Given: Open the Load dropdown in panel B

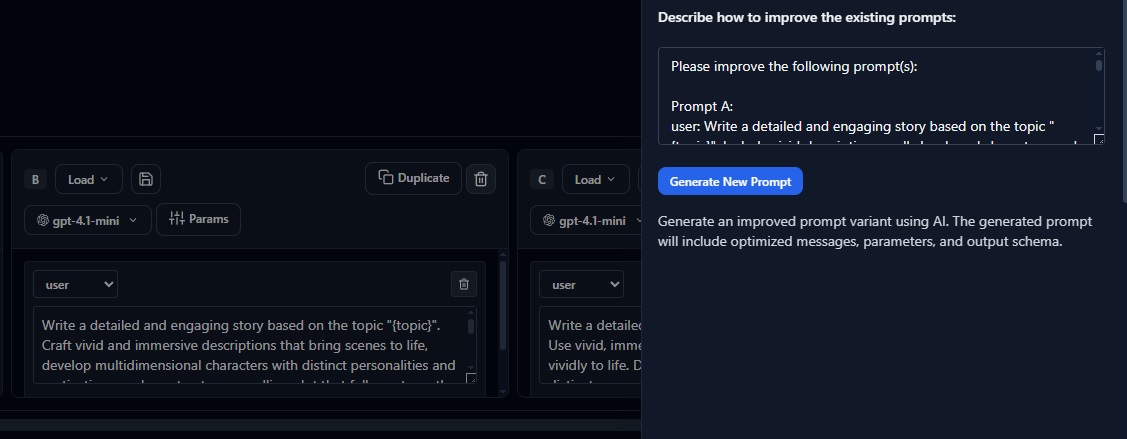Looking at the screenshot, I should tap(89, 180).
